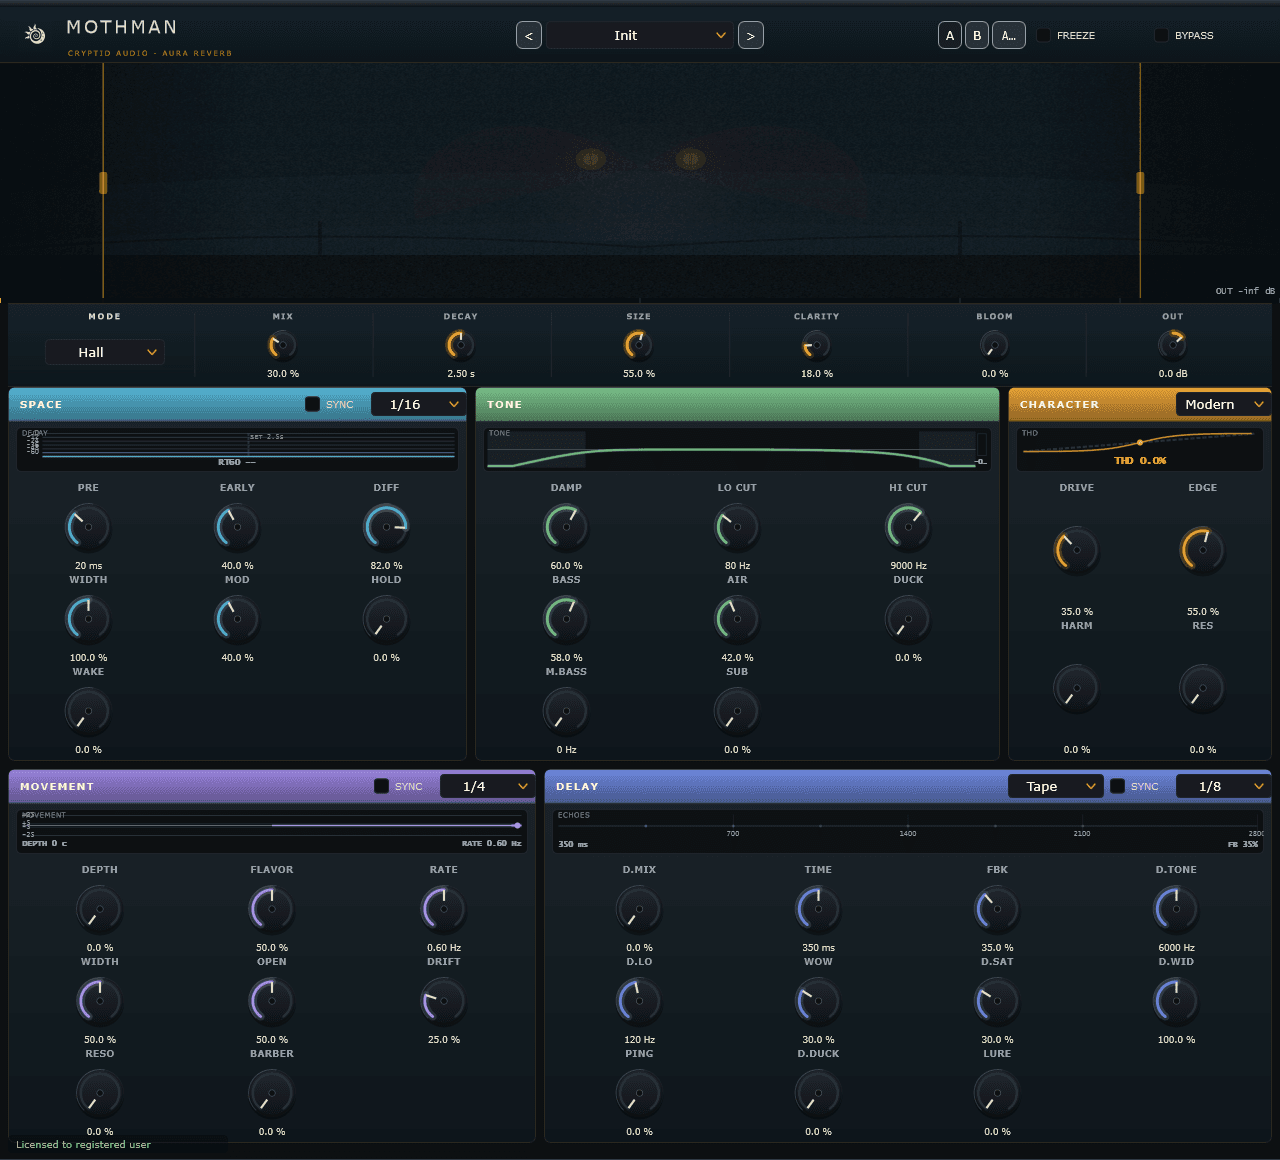
Task: Click the OPEN knob
Action: pos(271,1002)
